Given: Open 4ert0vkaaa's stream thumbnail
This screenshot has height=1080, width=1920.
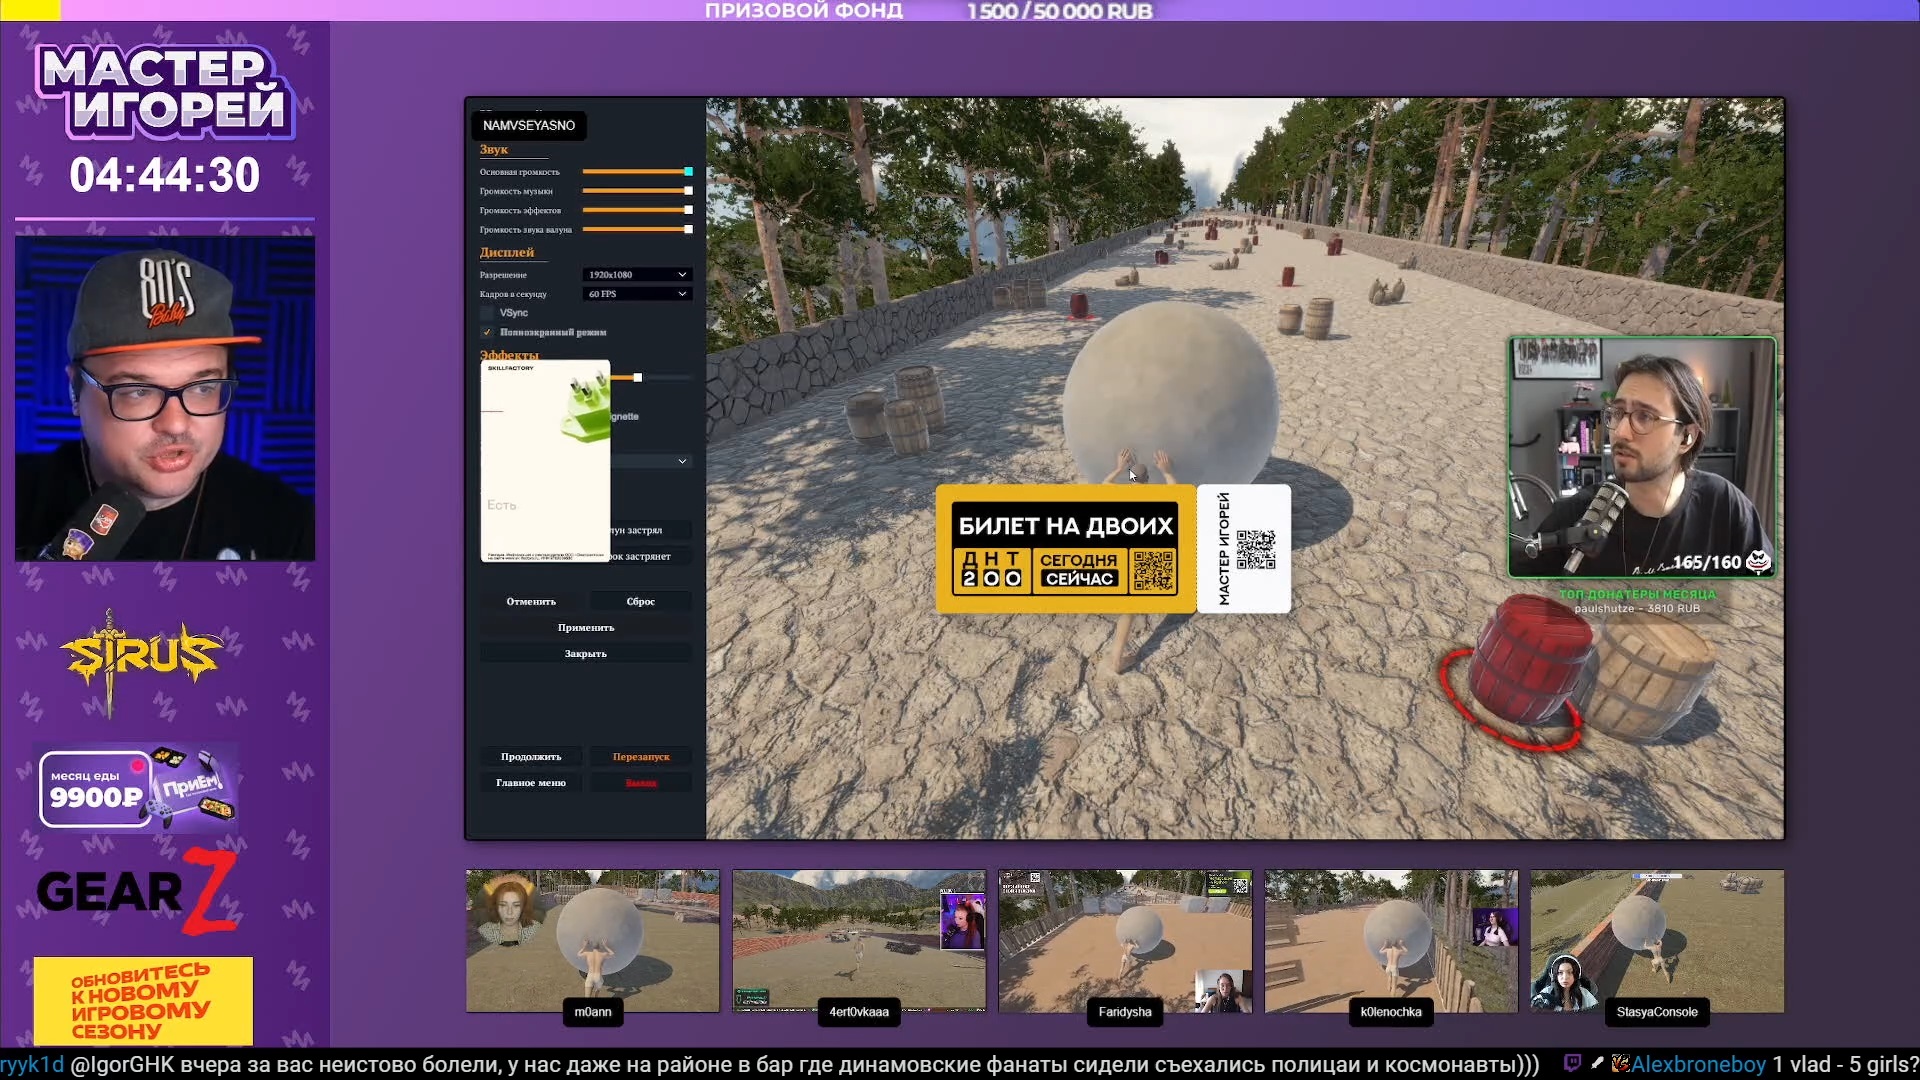Looking at the screenshot, I should point(858,940).
